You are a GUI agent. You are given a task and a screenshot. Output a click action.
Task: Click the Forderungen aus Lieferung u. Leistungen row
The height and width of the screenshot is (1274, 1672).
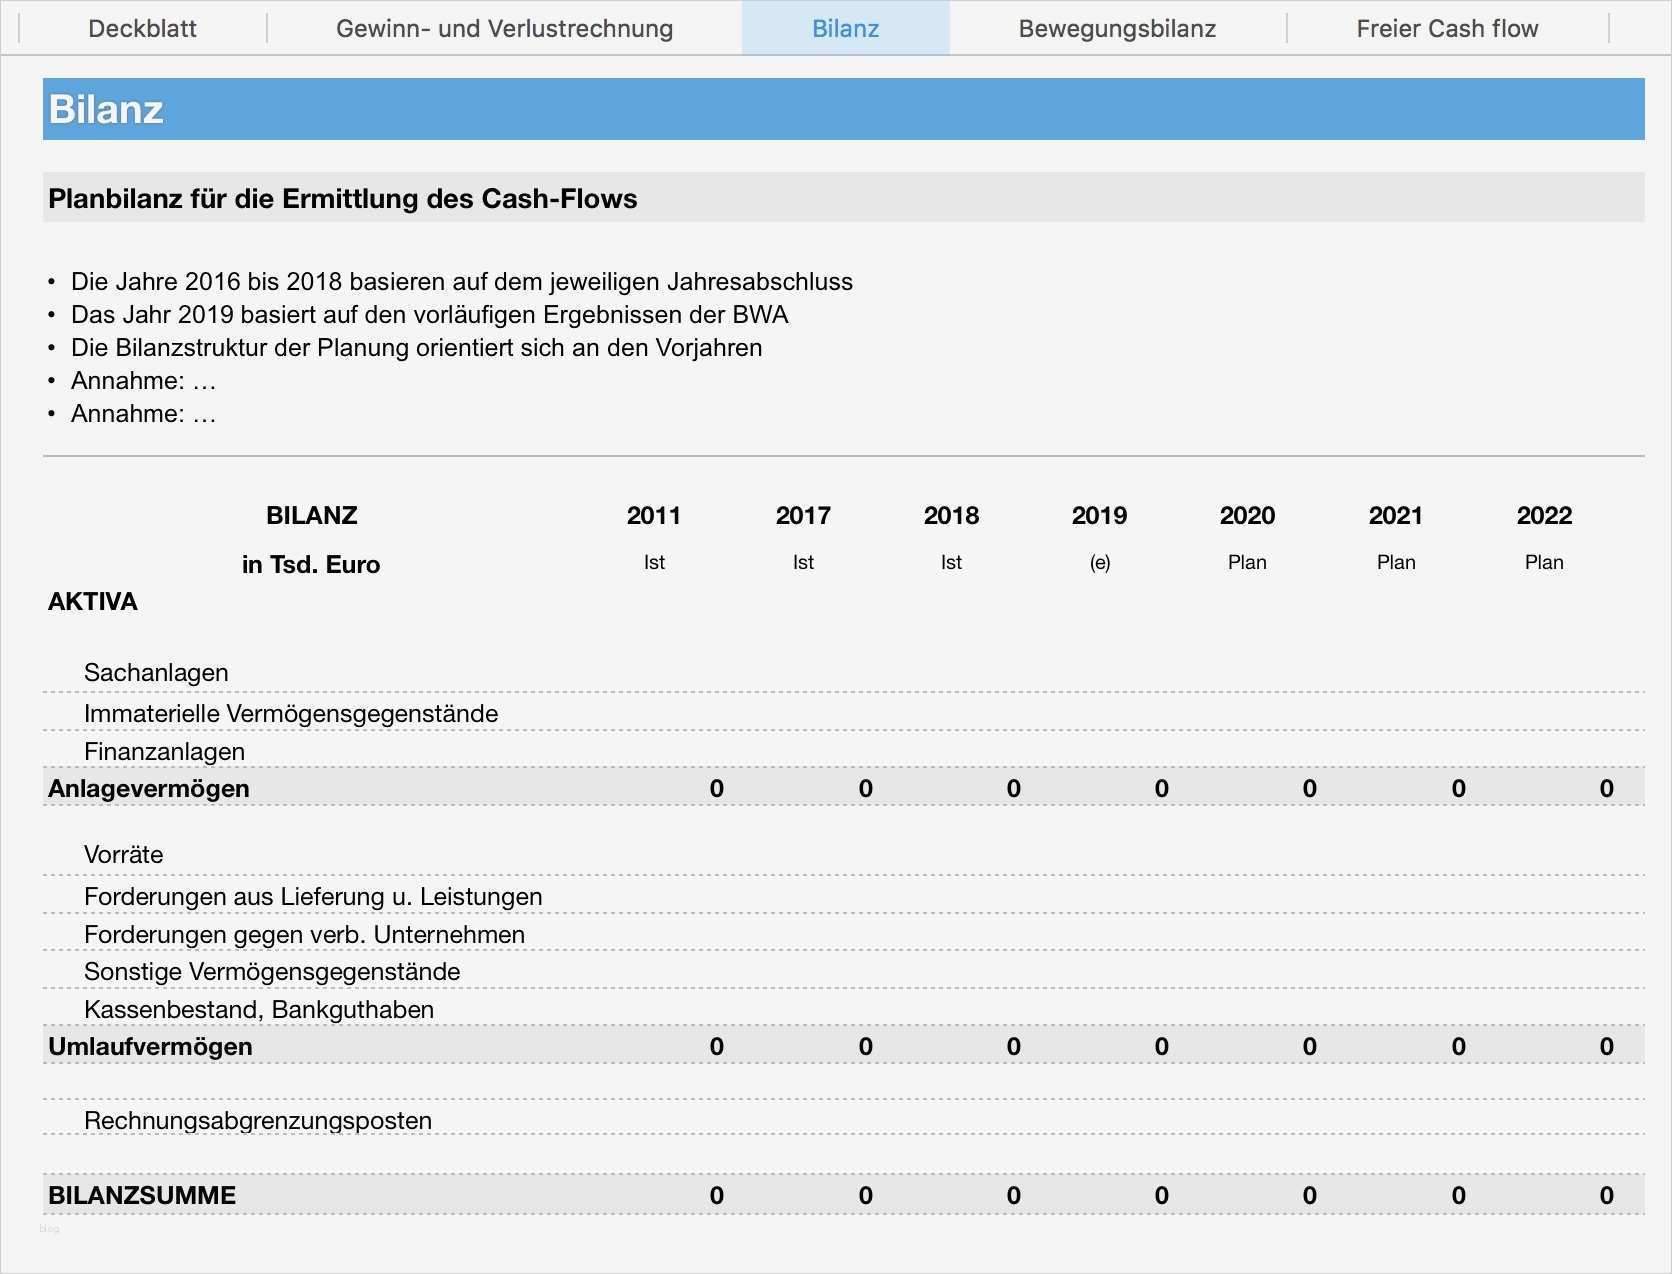pyautogui.click(x=312, y=896)
